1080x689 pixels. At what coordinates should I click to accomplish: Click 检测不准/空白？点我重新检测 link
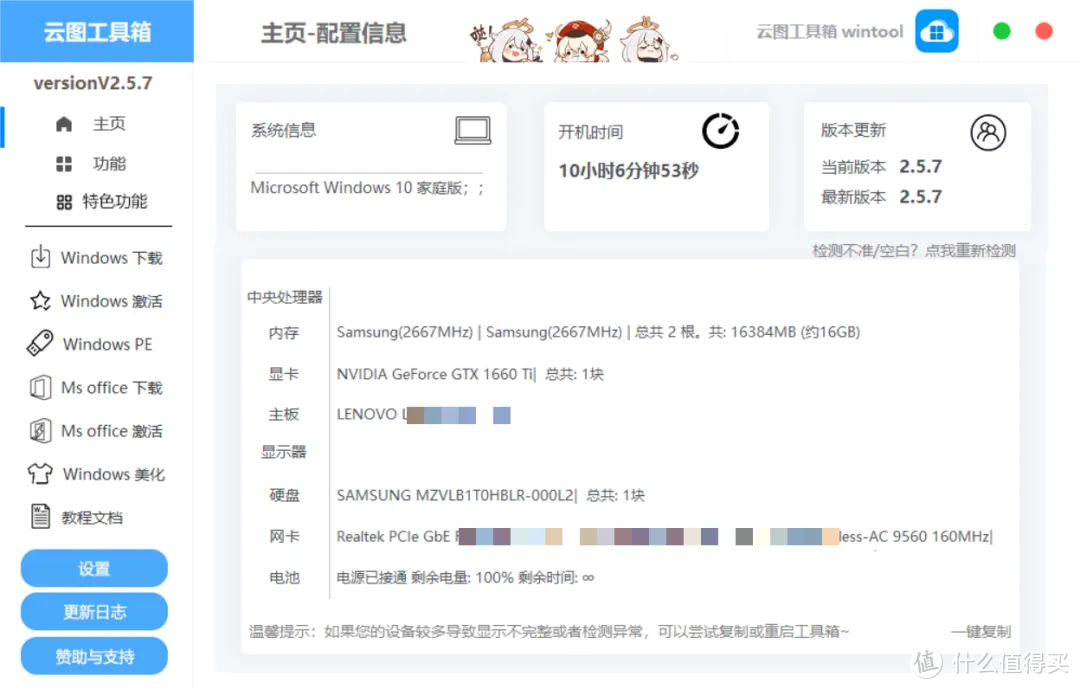point(914,251)
